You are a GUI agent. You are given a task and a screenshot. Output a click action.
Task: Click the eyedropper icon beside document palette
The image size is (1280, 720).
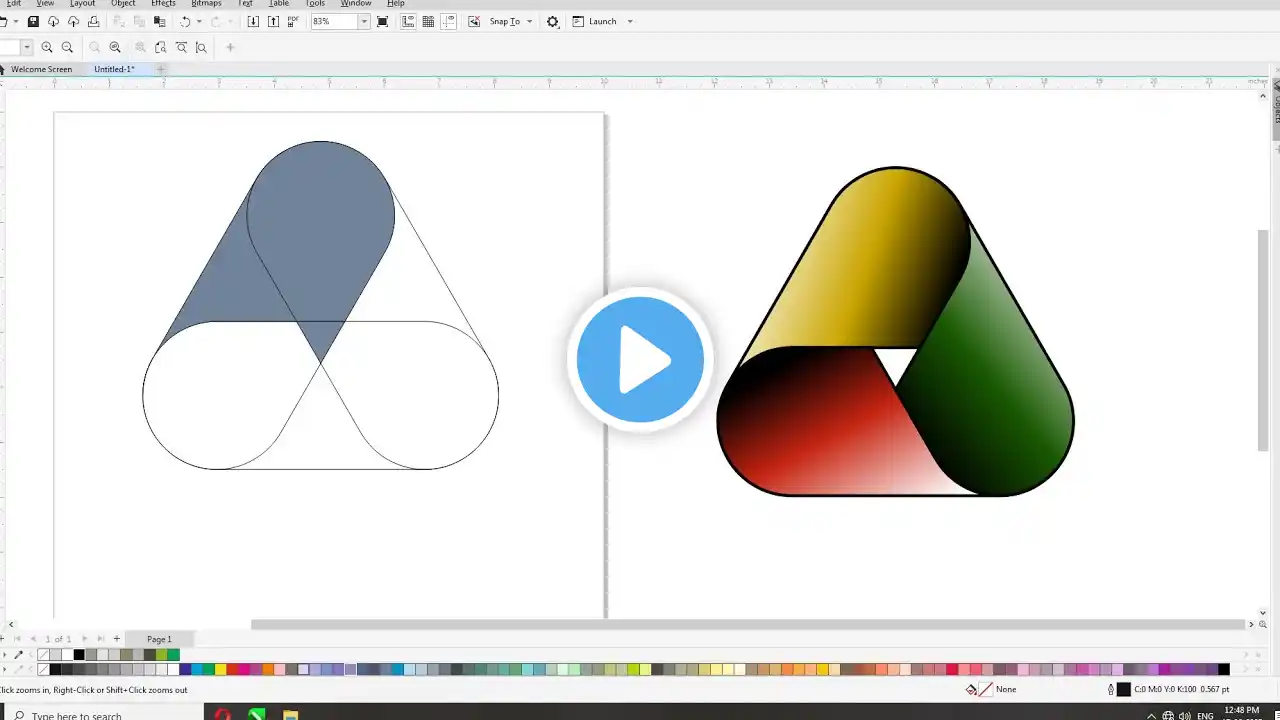click(x=18, y=655)
